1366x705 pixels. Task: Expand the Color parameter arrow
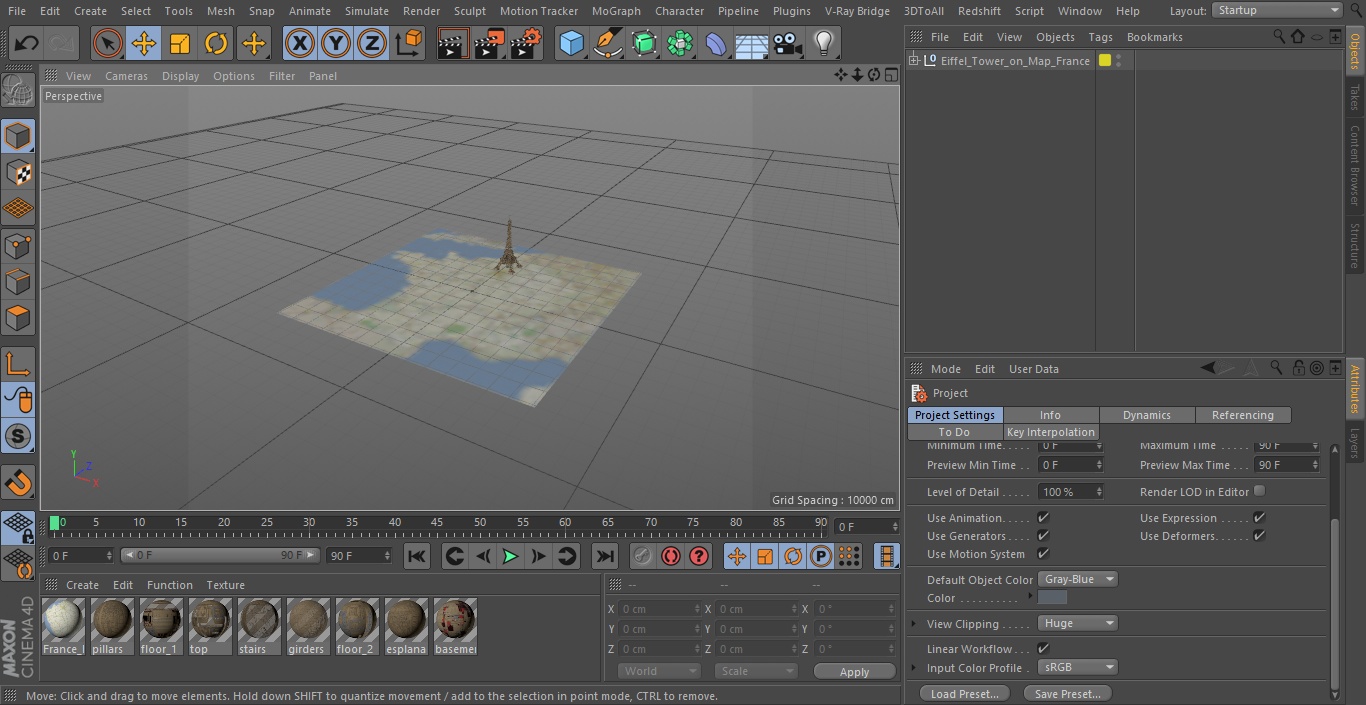tap(1030, 597)
